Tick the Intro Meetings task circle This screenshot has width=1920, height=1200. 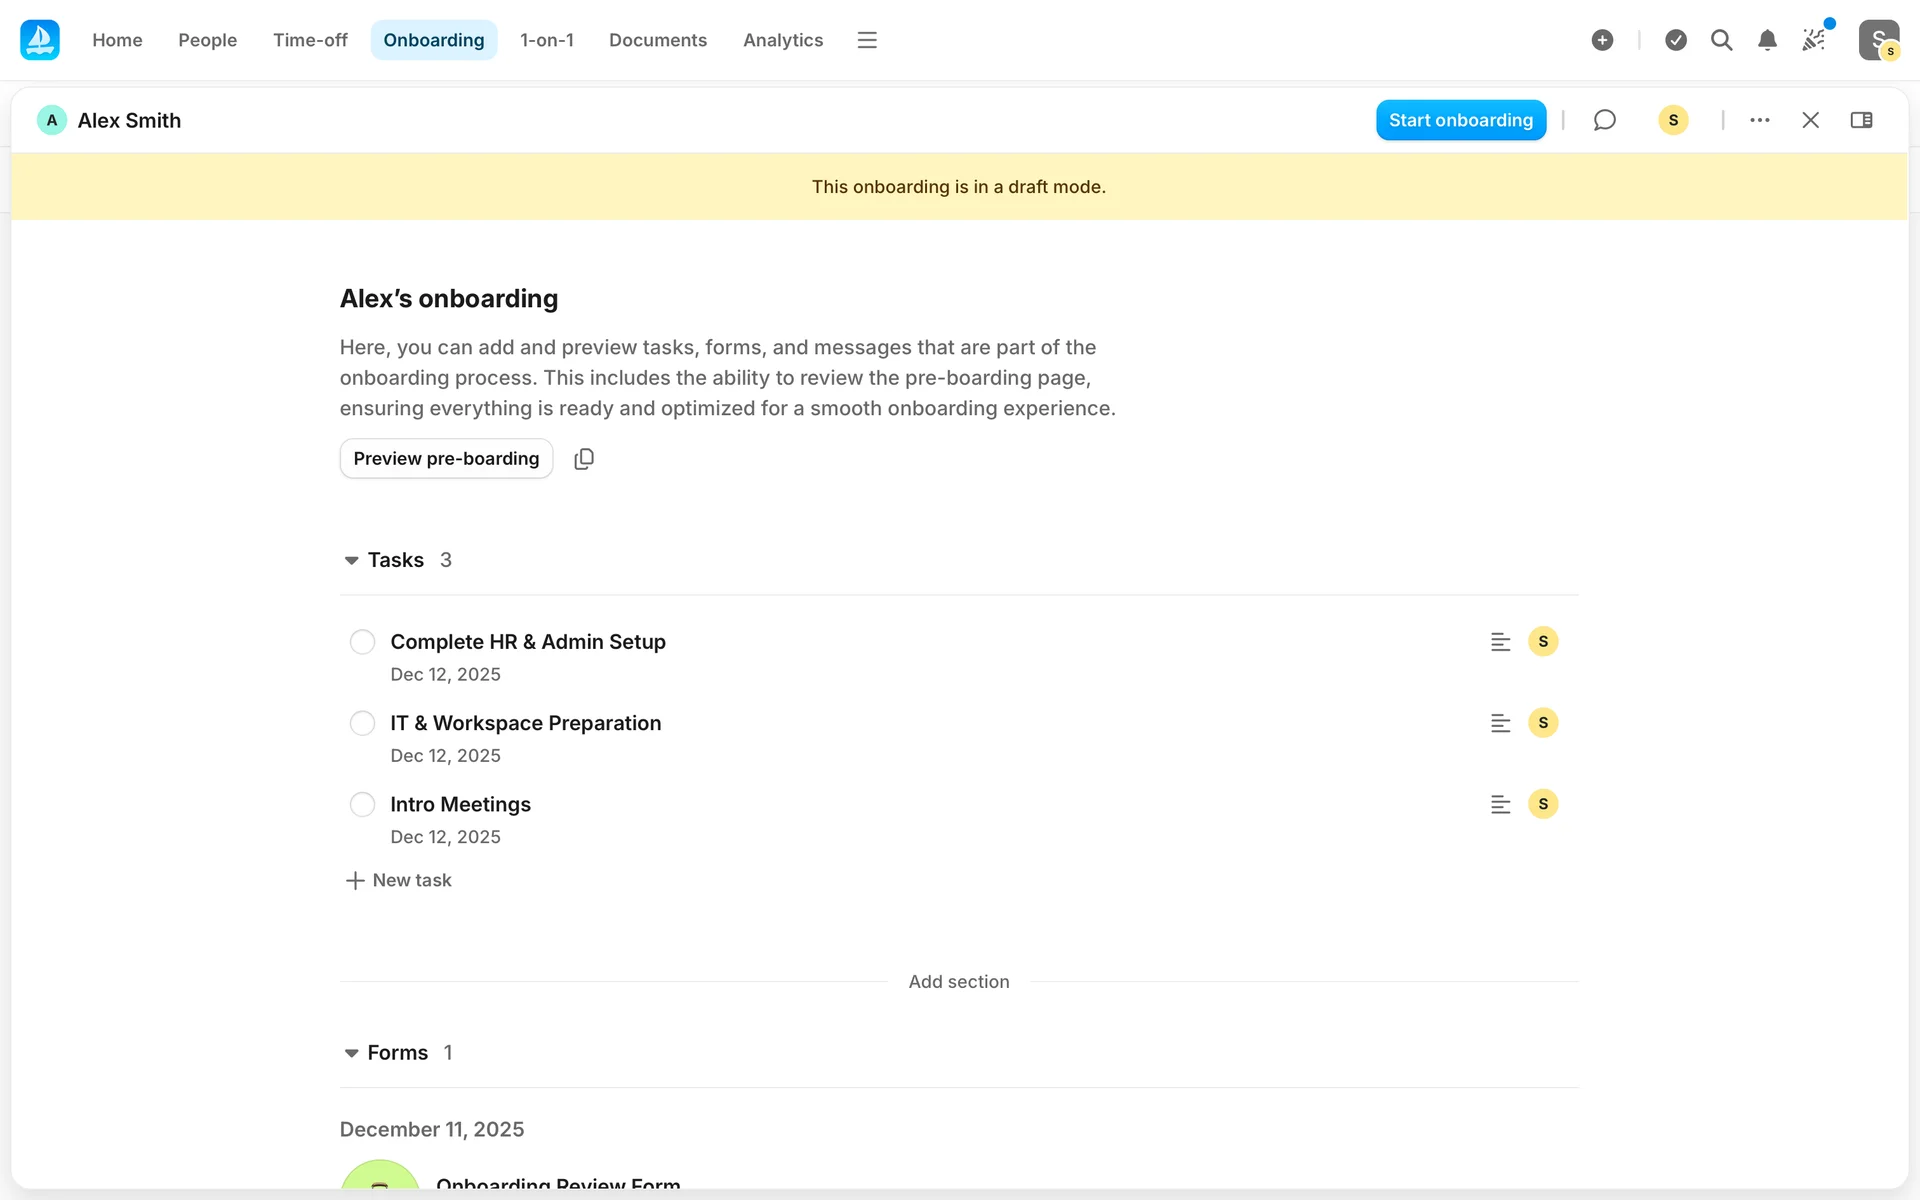point(362,804)
